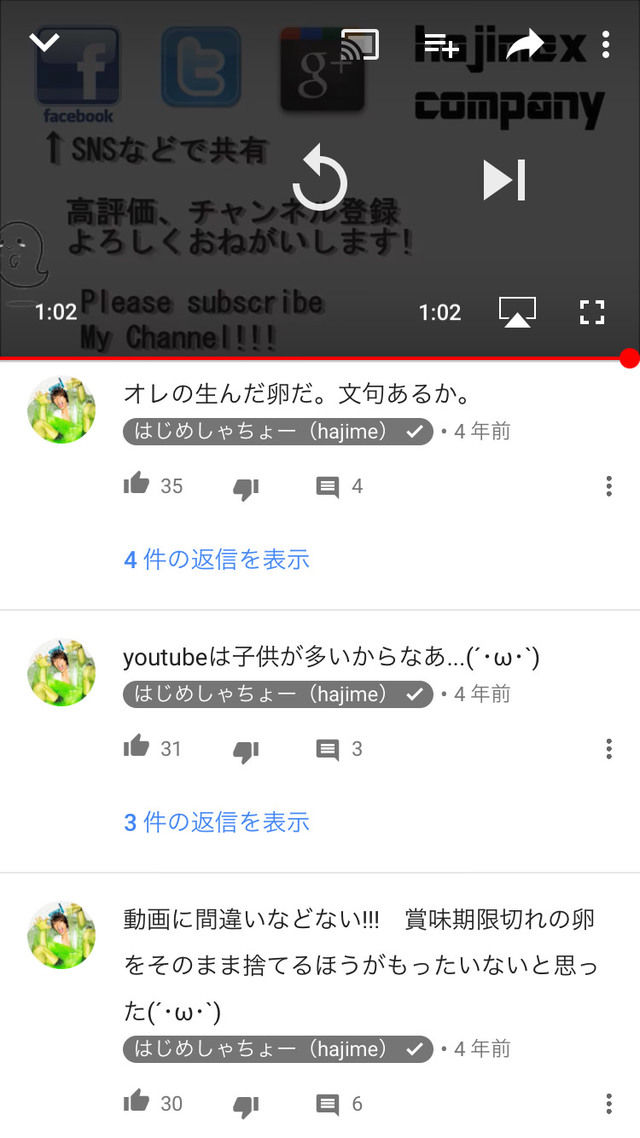Expand 3 件の返信を表示 replies
The image size is (640, 1138).
point(217,822)
